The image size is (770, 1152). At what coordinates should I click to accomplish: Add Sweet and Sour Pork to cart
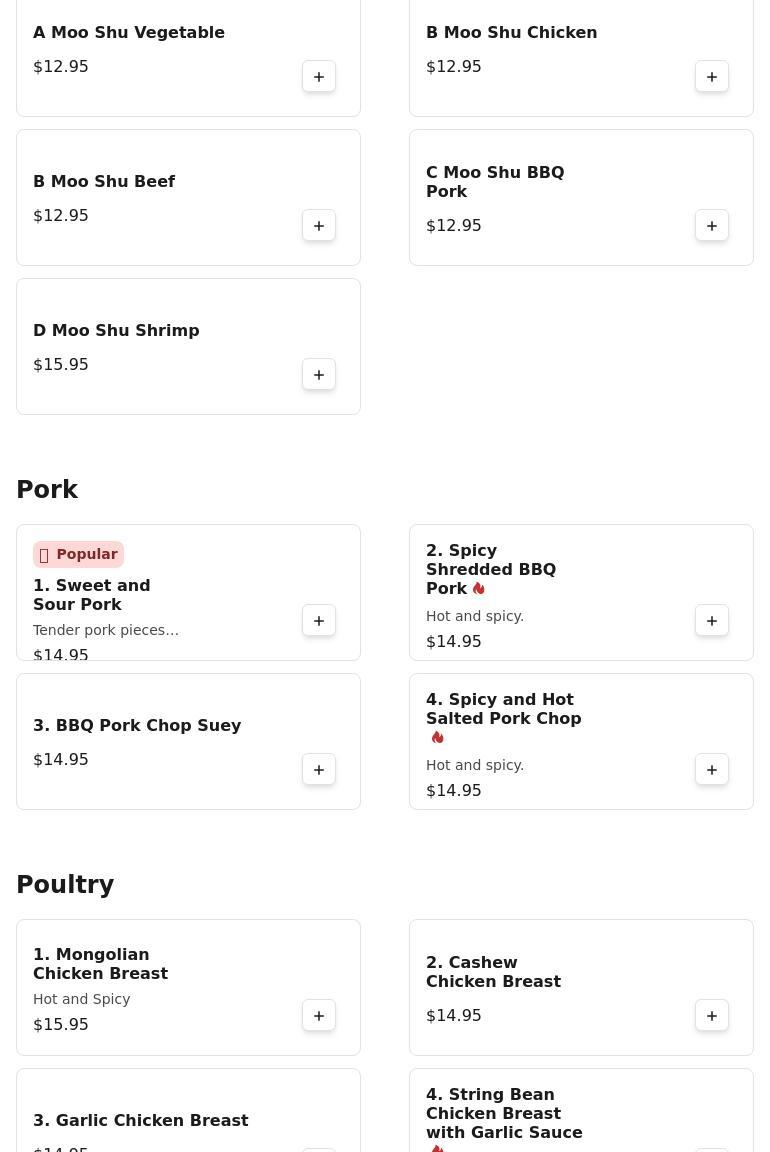(319, 621)
